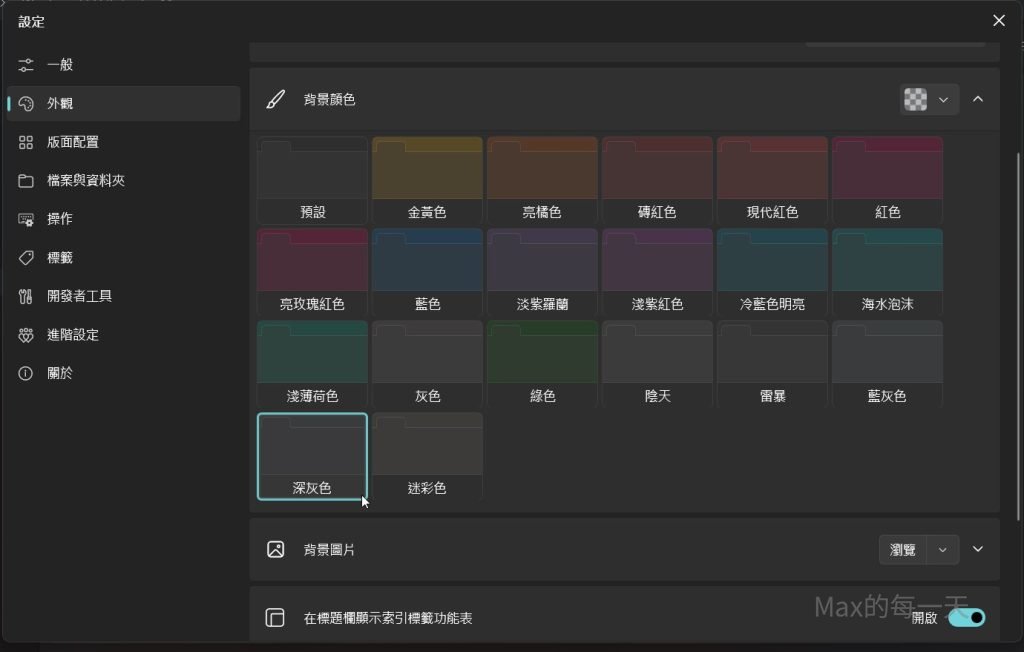
Task: Click the 標籤 tag icon
Action: 26,258
